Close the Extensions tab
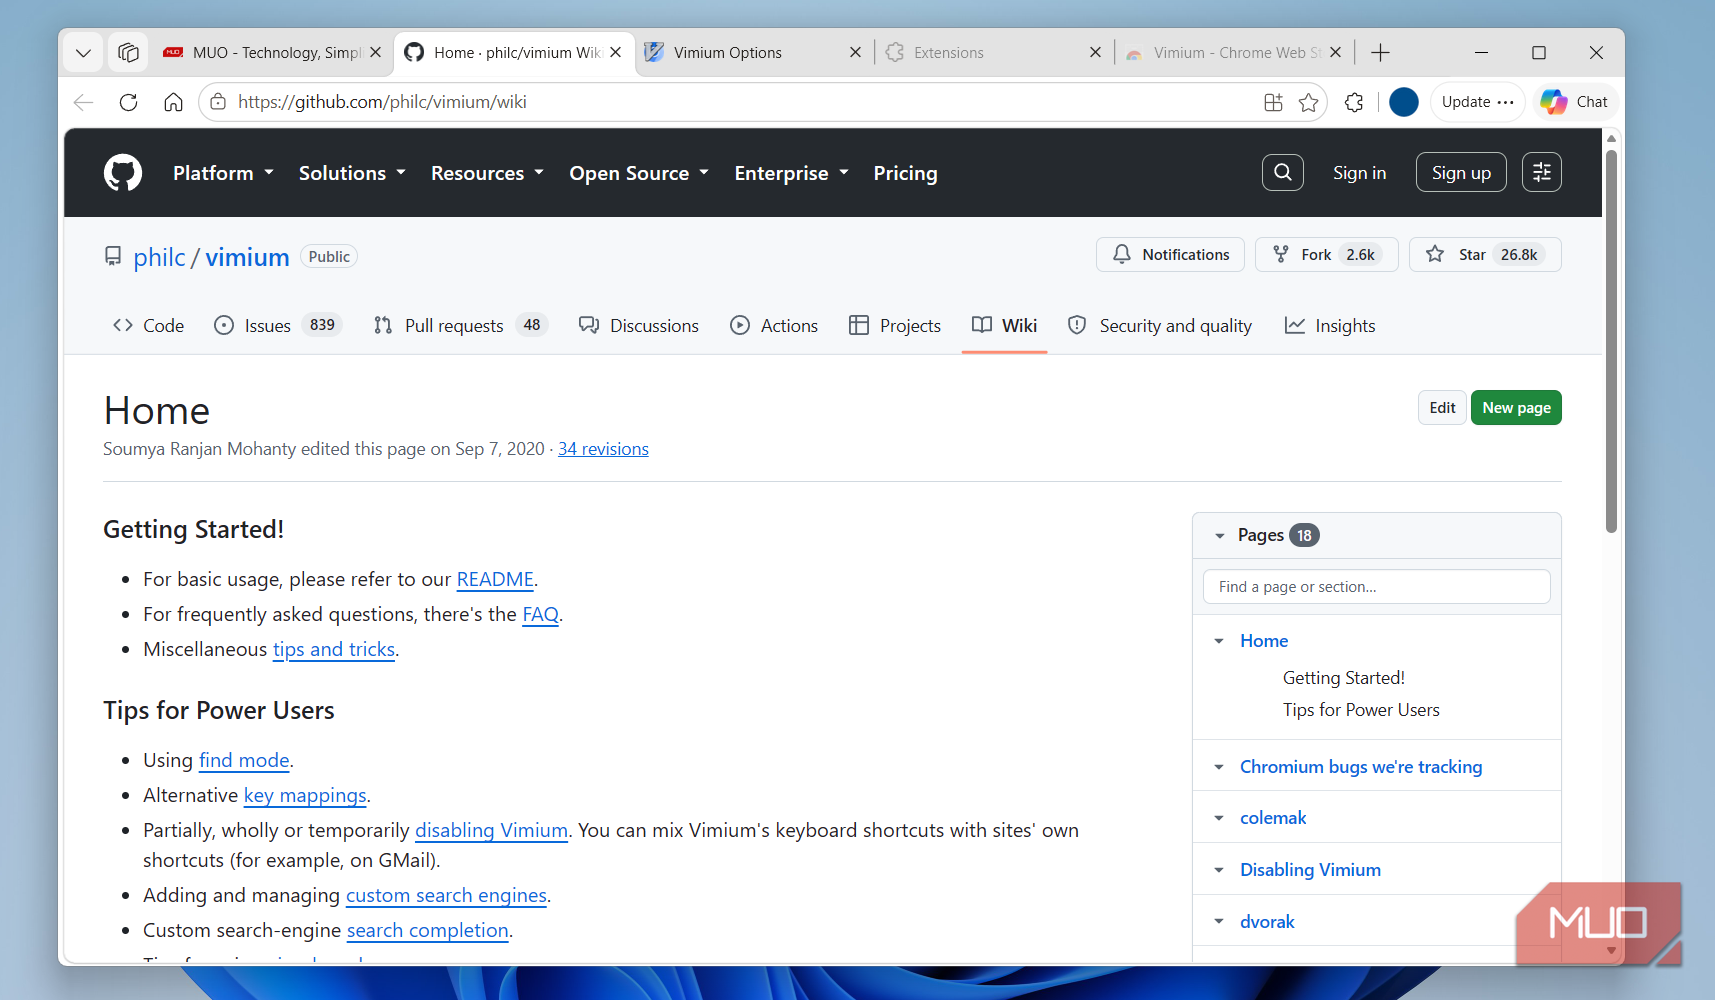 tap(1095, 53)
